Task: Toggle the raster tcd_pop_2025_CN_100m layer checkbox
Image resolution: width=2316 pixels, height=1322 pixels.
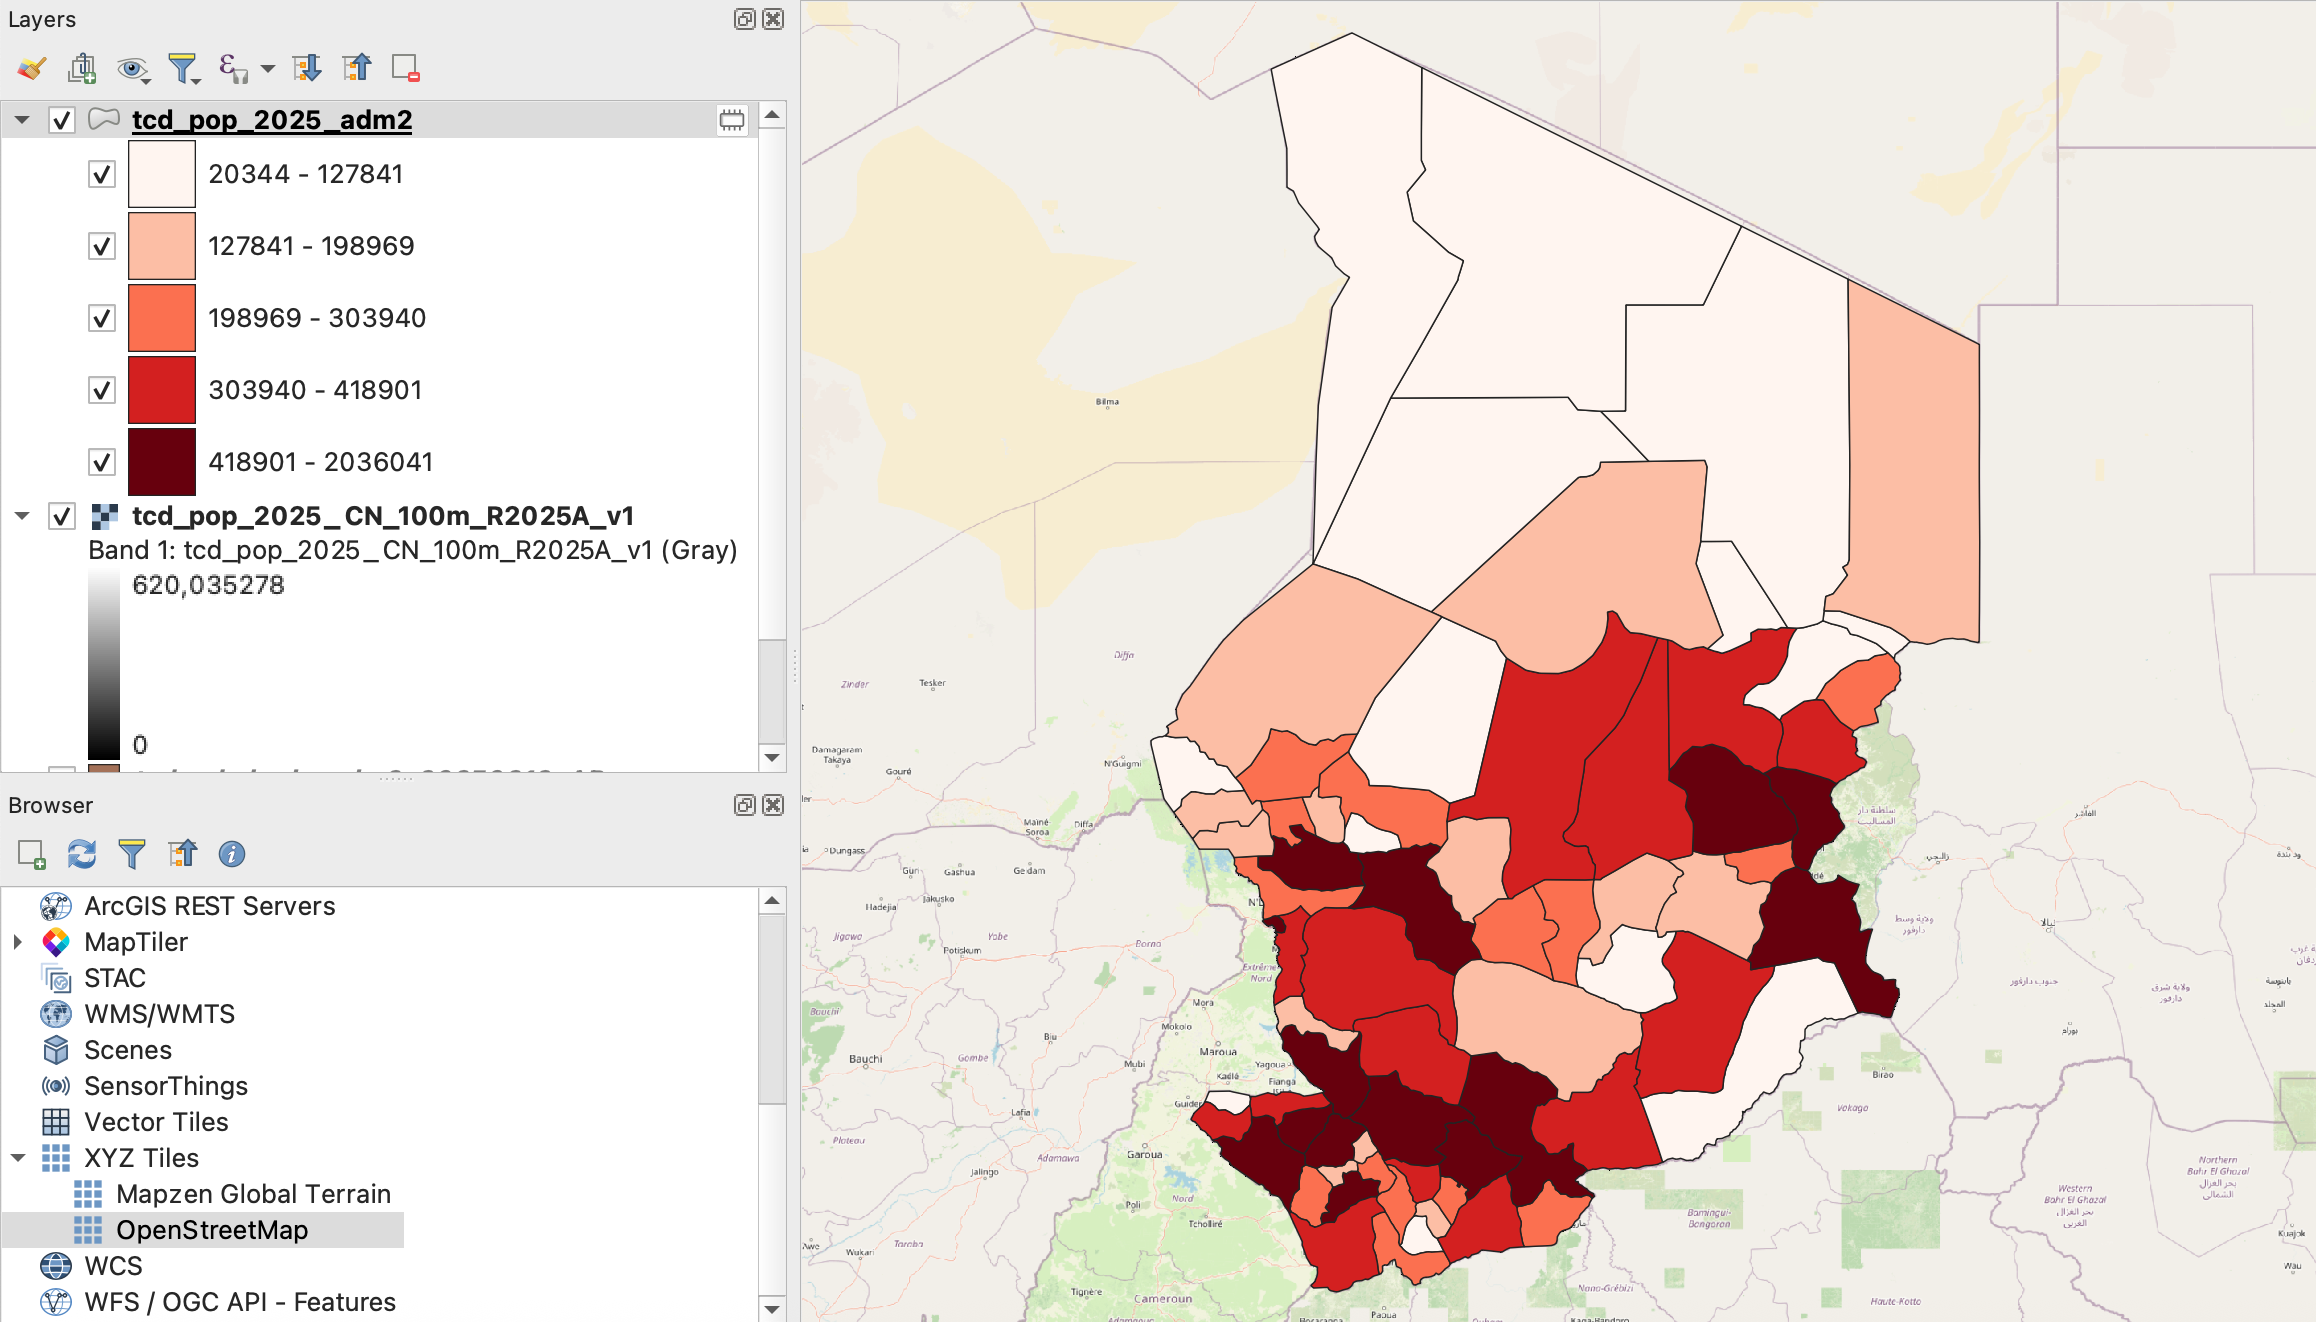Action: tap(62, 516)
